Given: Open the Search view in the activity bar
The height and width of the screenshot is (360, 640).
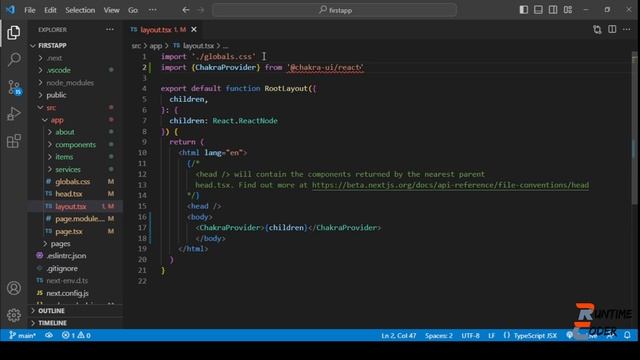Looking at the screenshot, I should tap(14, 60).
